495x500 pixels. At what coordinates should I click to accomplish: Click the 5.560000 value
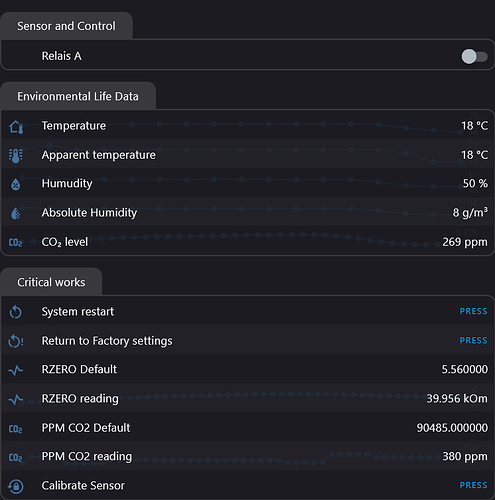click(x=465, y=370)
